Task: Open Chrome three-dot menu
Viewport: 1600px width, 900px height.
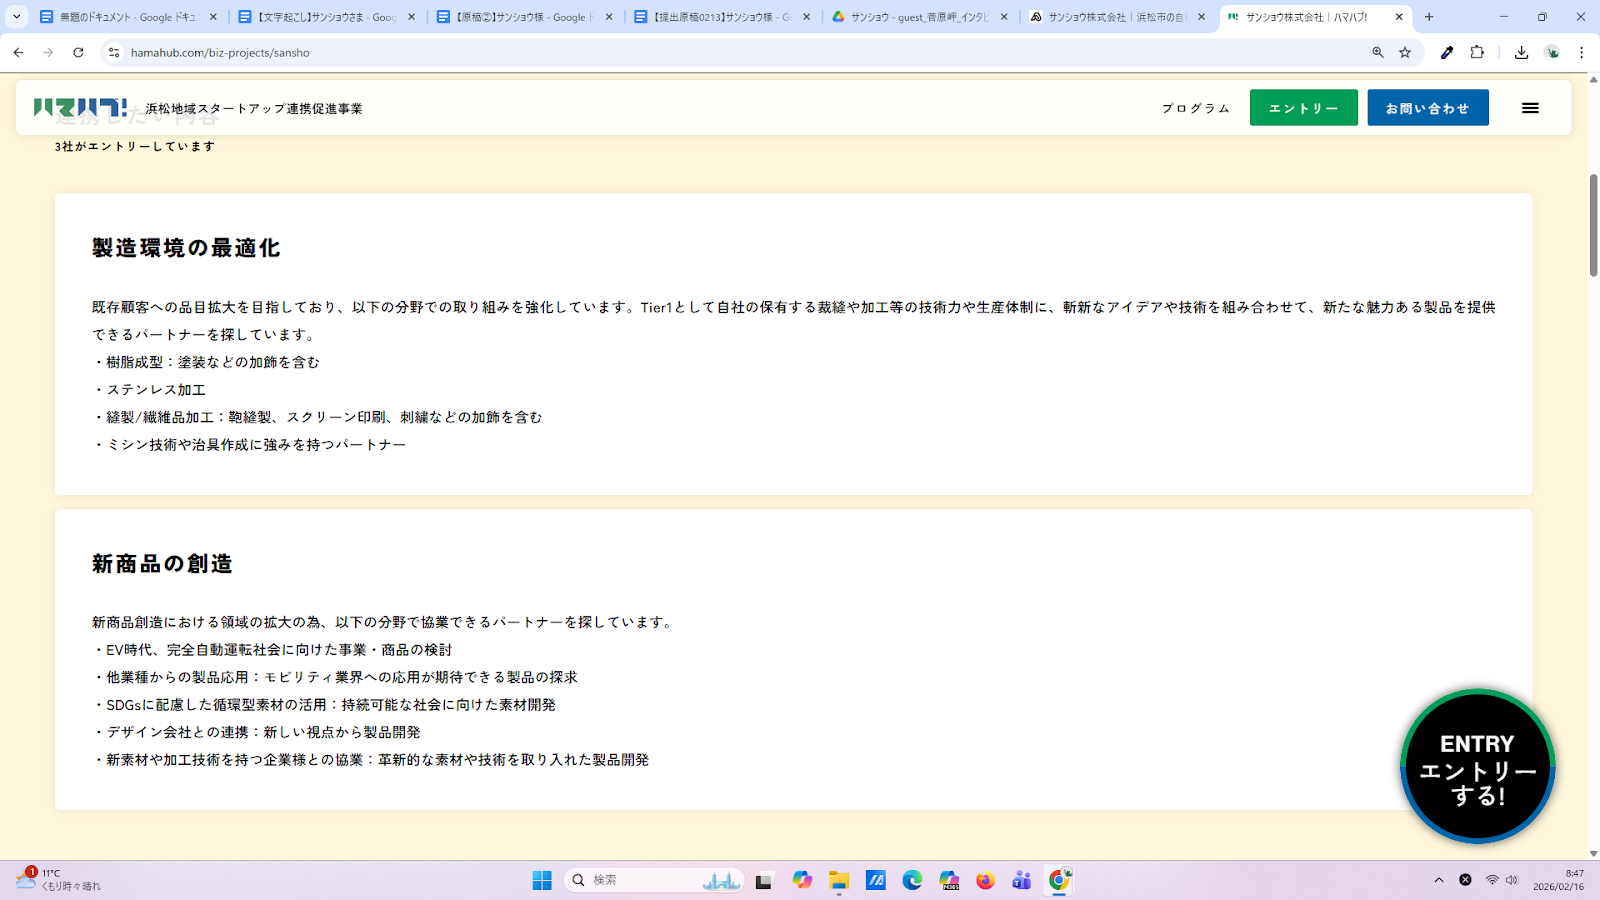Action: tap(1581, 52)
